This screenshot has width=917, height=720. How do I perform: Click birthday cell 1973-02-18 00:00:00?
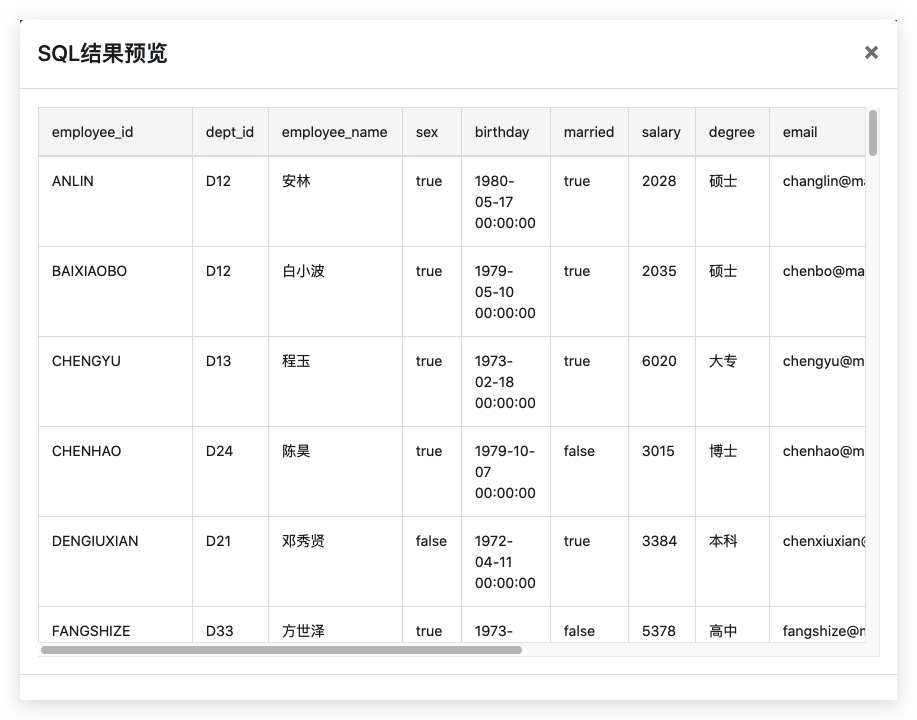point(506,382)
